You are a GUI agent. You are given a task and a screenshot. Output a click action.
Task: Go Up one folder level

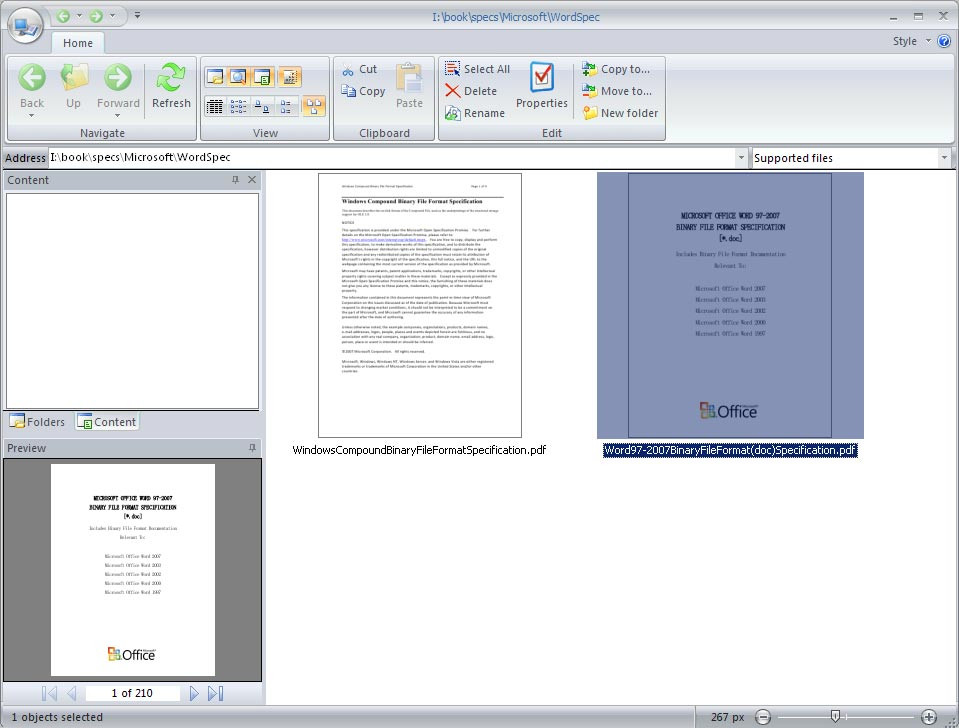point(73,86)
